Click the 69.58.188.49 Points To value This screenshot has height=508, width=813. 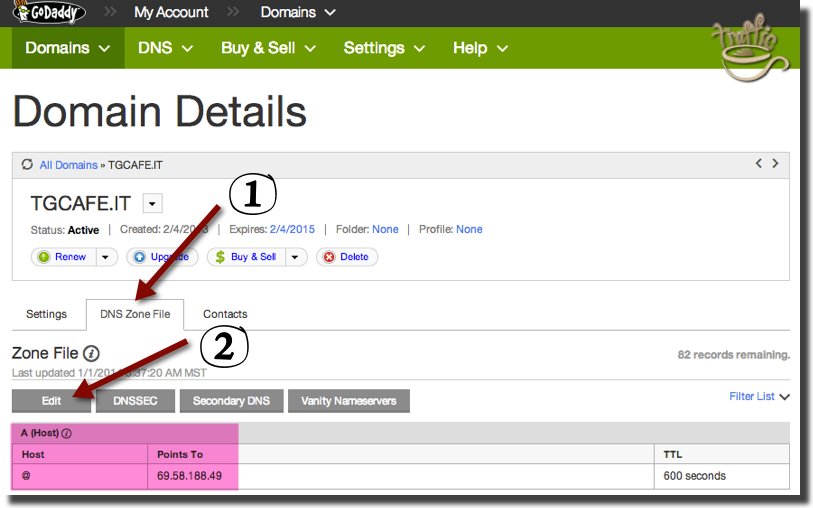click(190, 476)
